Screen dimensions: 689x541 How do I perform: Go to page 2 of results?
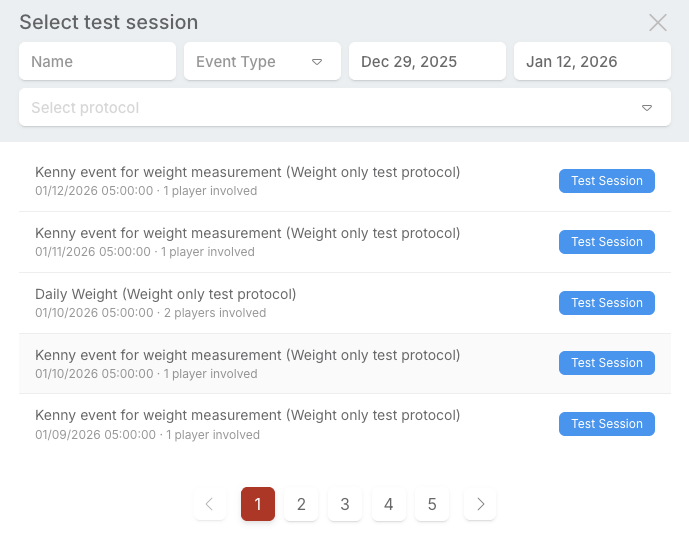(301, 505)
